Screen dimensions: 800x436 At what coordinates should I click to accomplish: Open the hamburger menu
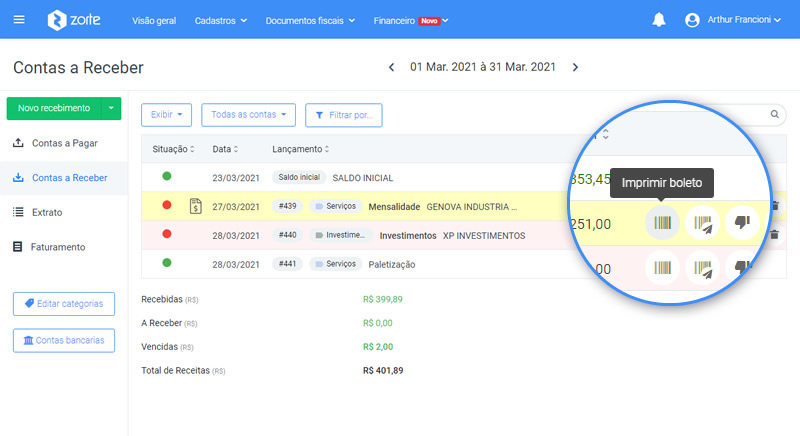20,20
